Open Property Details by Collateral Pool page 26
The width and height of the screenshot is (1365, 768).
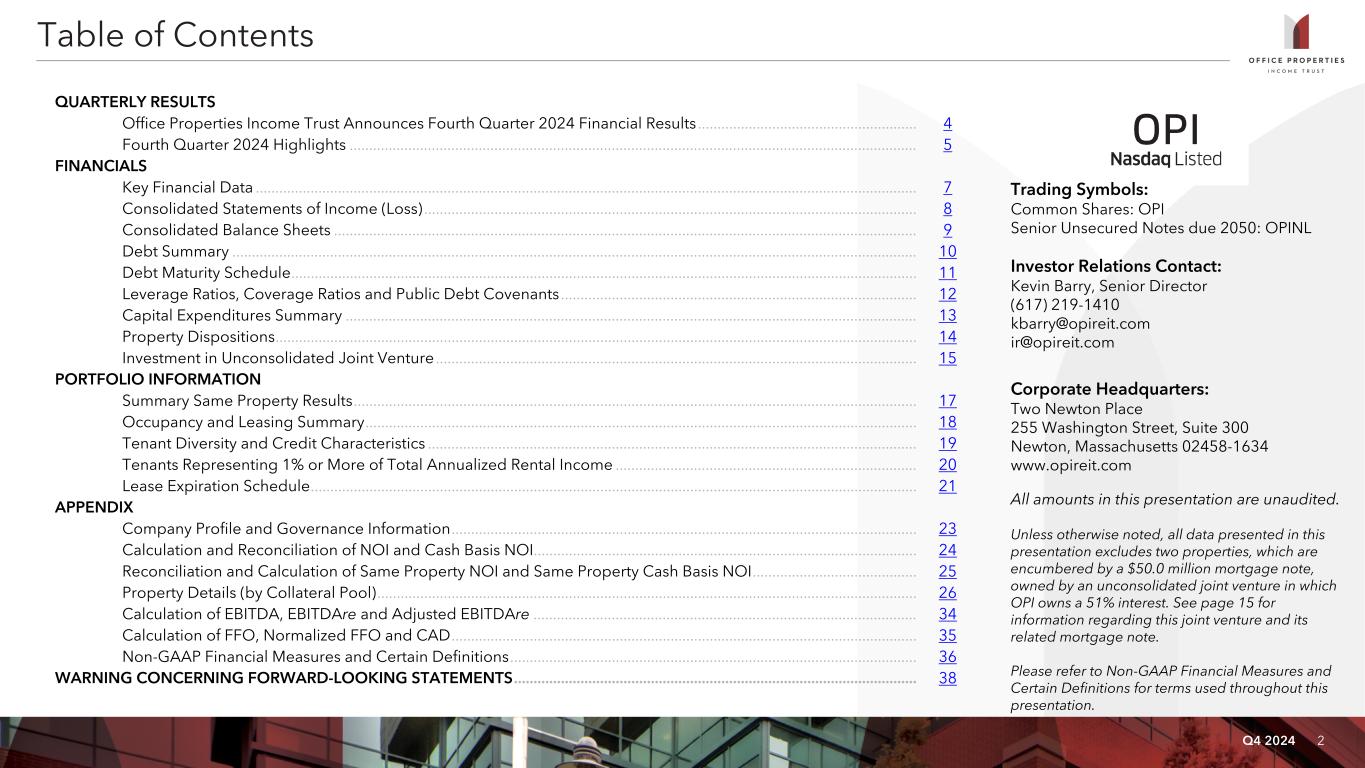(947, 593)
